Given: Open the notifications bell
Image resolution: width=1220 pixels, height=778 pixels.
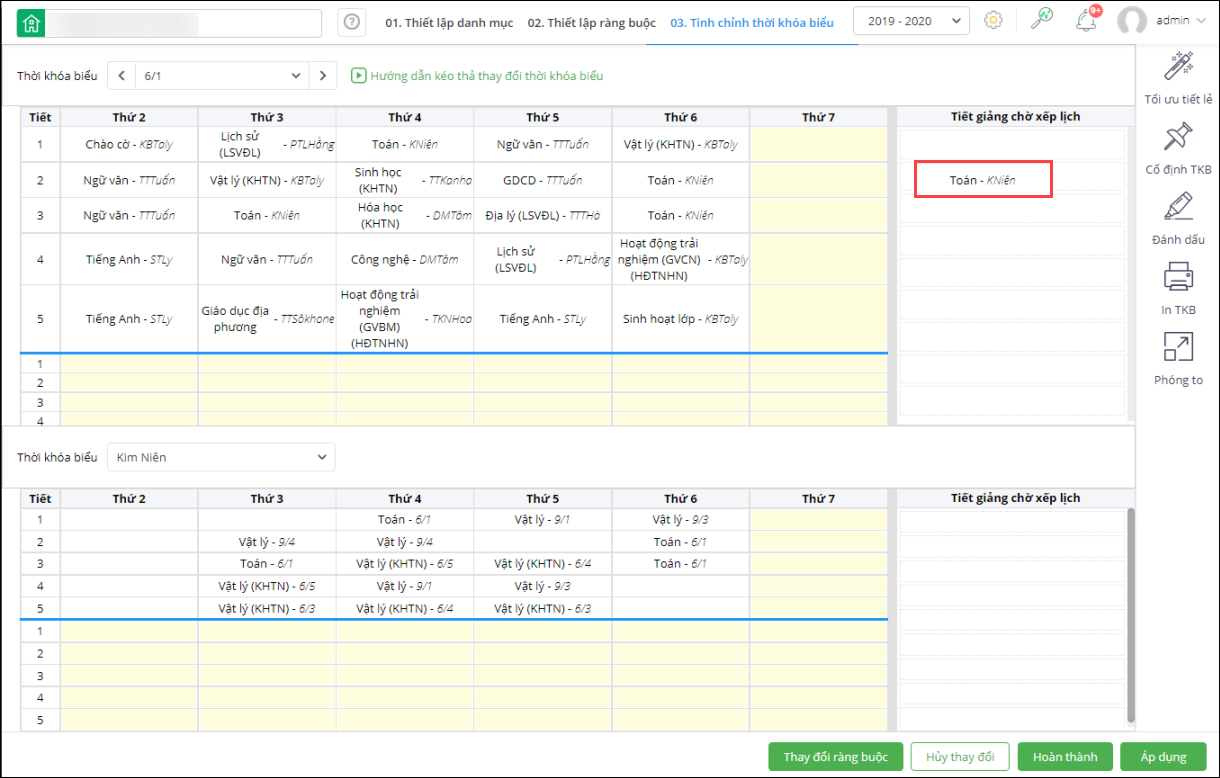Looking at the screenshot, I should pos(1086,21).
